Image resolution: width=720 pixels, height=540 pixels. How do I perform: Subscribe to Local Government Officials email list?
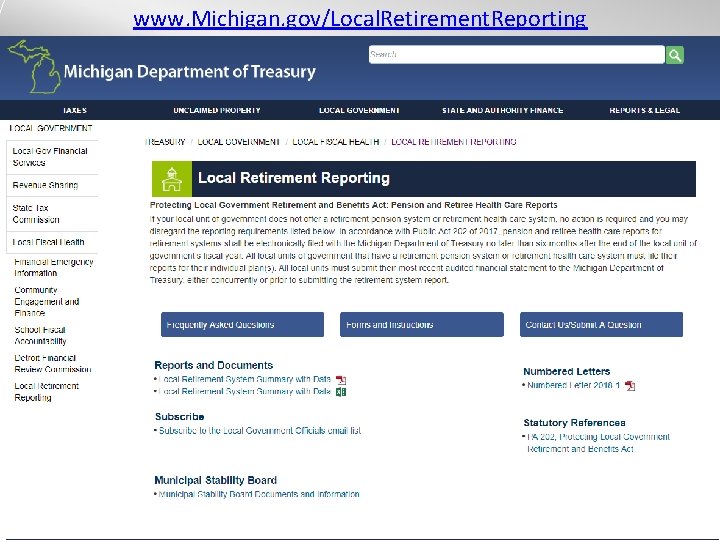tap(260, 431)
